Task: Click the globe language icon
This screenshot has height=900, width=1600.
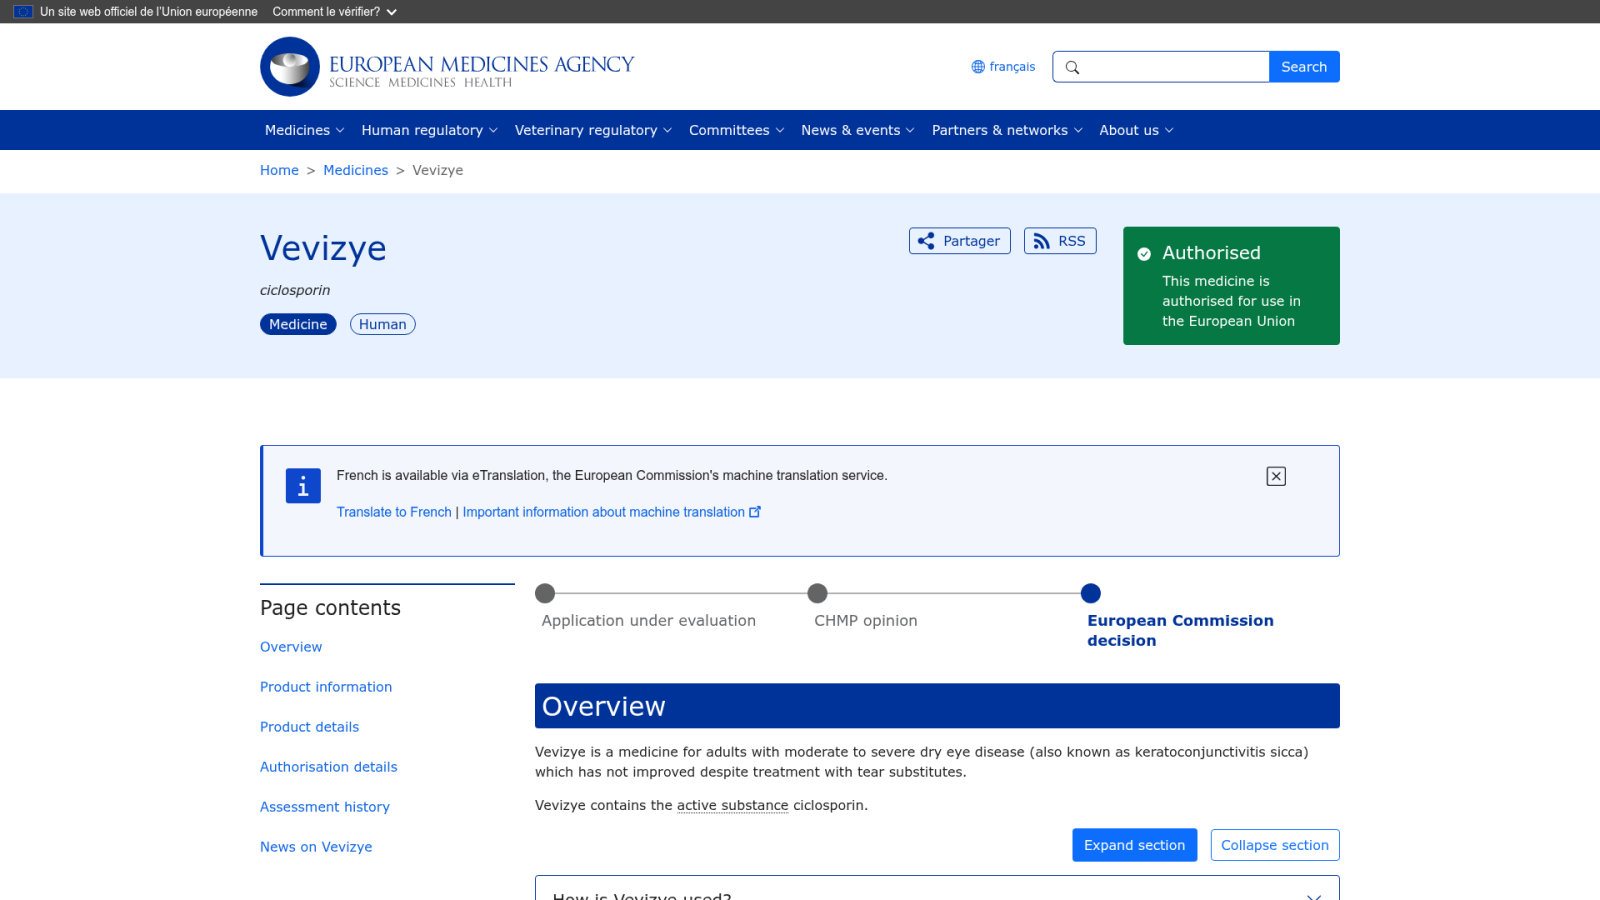Action: point(978,67)
